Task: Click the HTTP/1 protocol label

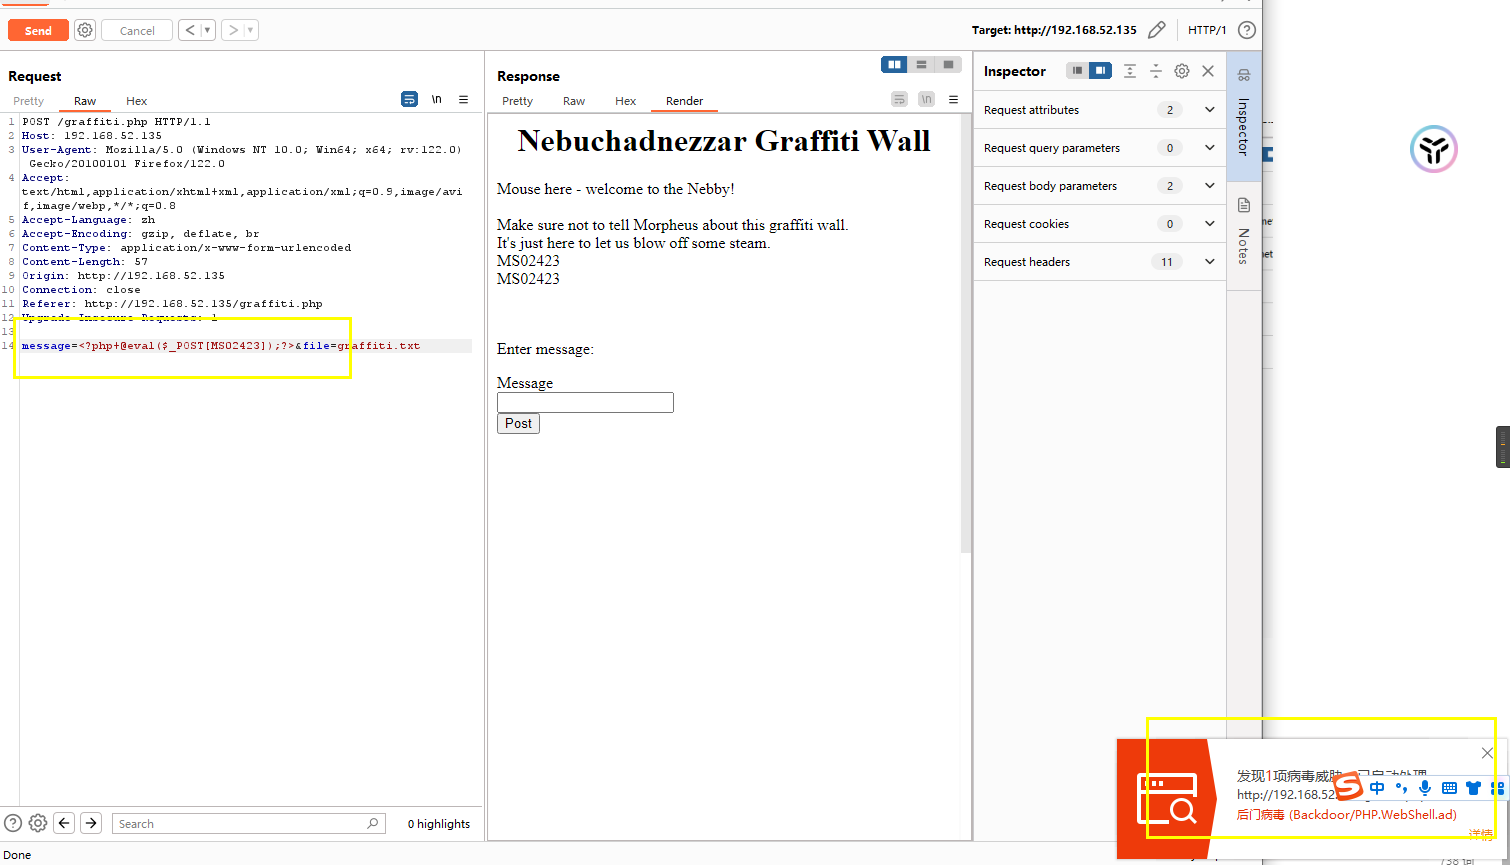Action: (1207, 30)
